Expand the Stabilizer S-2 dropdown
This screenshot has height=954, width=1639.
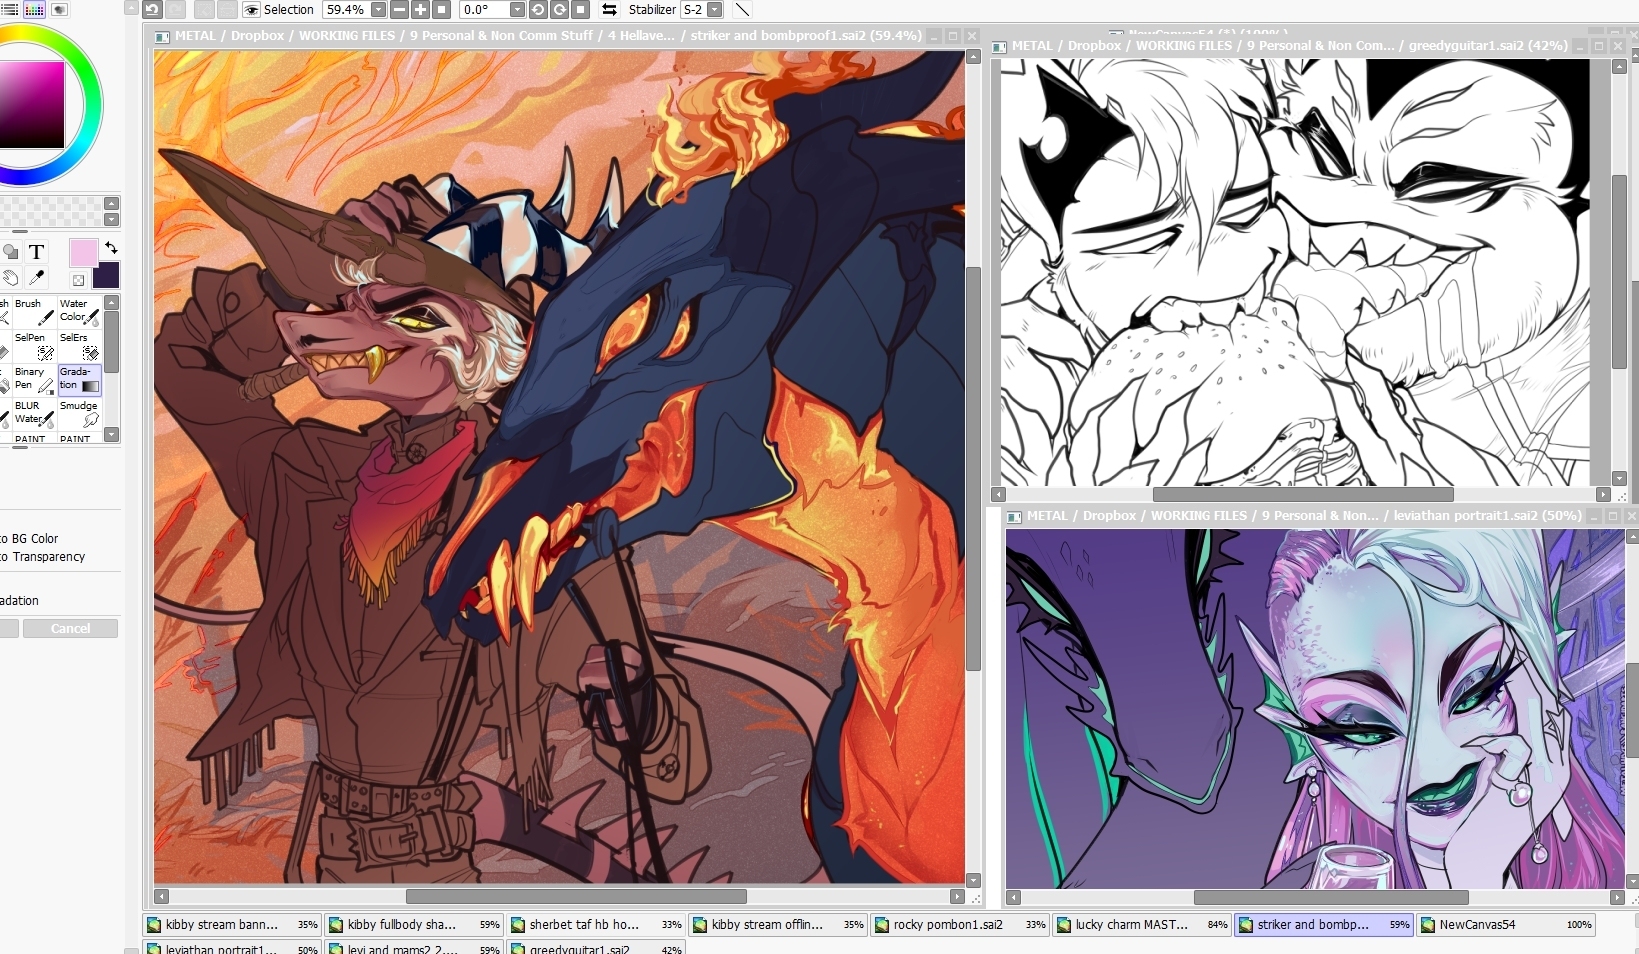coord(714,10)
